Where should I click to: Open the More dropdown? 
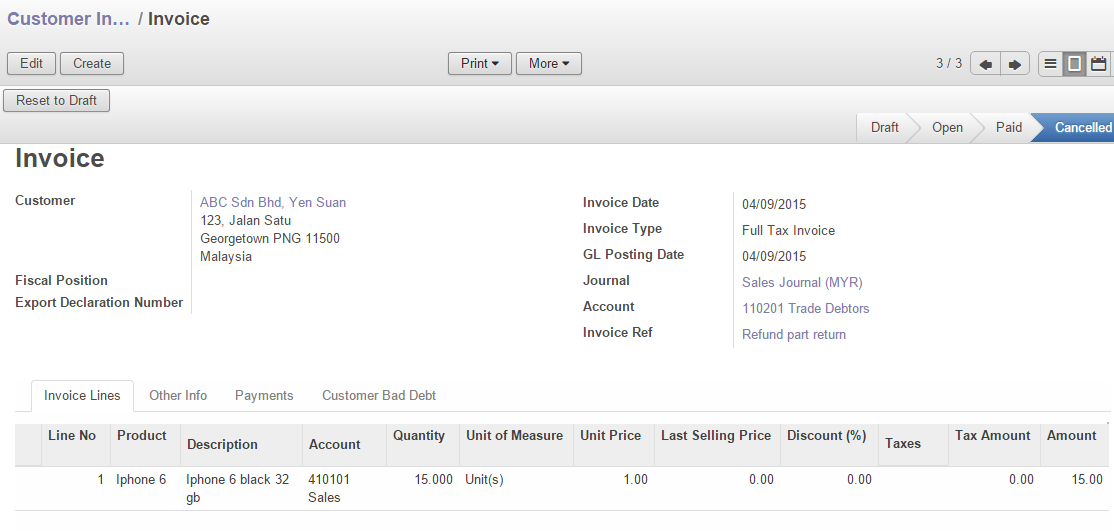click(548, 63)
